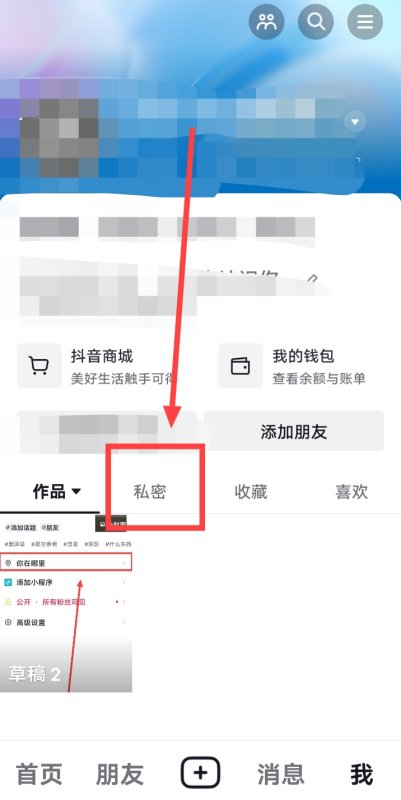The width and height of the screenshot is (401, 800).
Task: Switch to the 收藏 tab
Action: [250, 492]
